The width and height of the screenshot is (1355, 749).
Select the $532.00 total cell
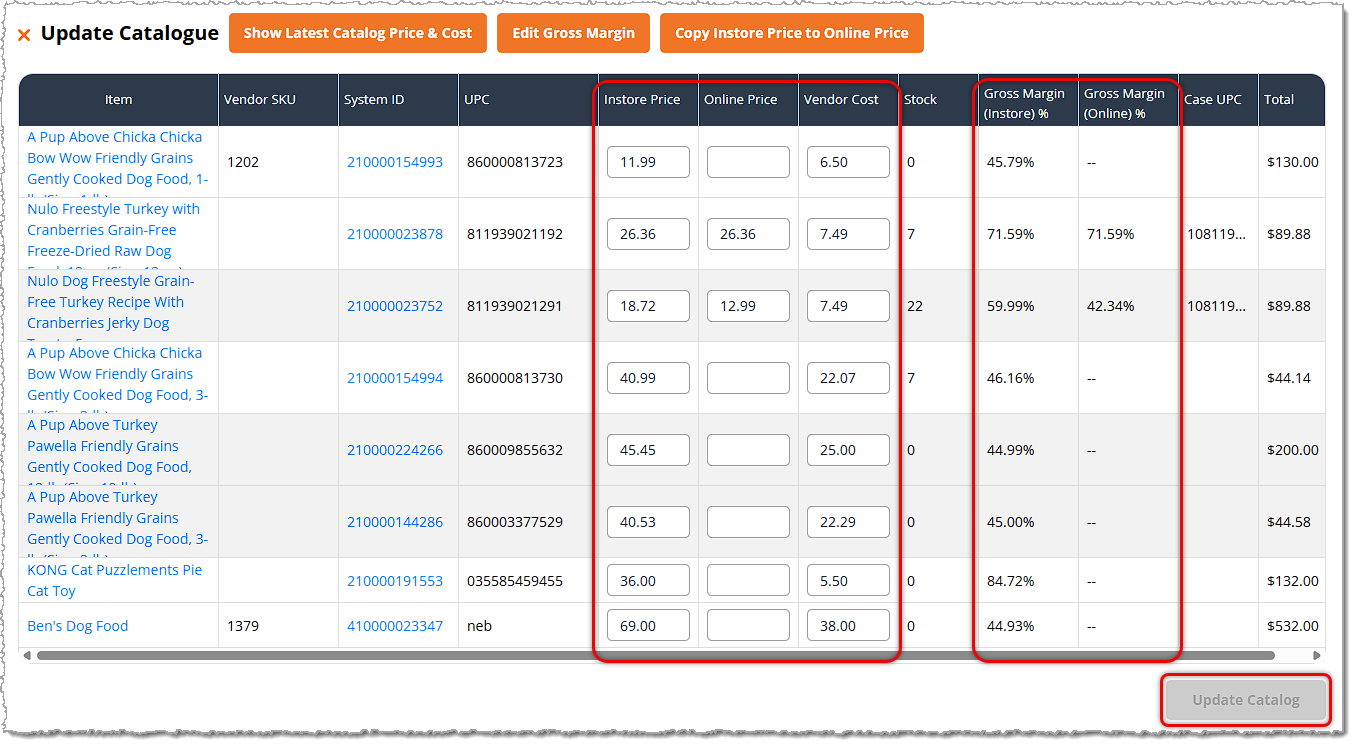(x=1291, y=626)
